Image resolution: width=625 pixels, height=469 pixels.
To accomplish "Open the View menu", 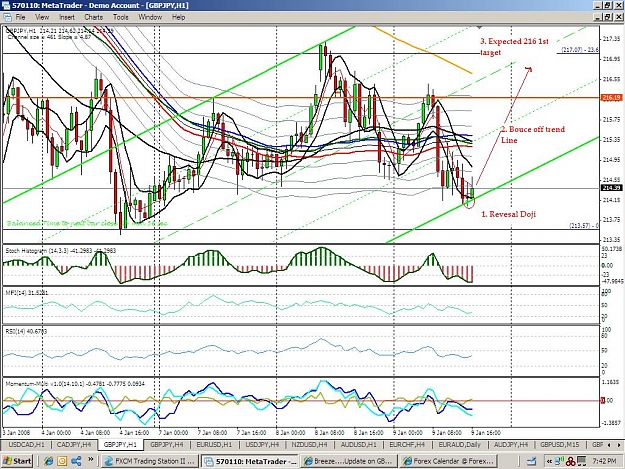I will [x=42, y=17].
